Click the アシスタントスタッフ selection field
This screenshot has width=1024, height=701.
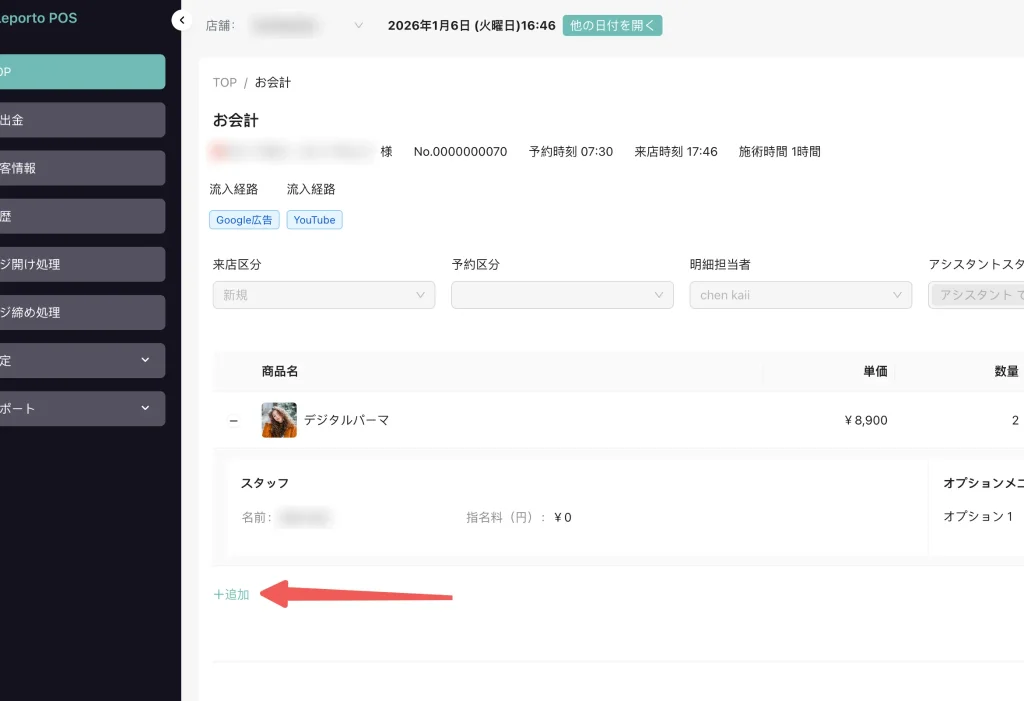[976, 295]
